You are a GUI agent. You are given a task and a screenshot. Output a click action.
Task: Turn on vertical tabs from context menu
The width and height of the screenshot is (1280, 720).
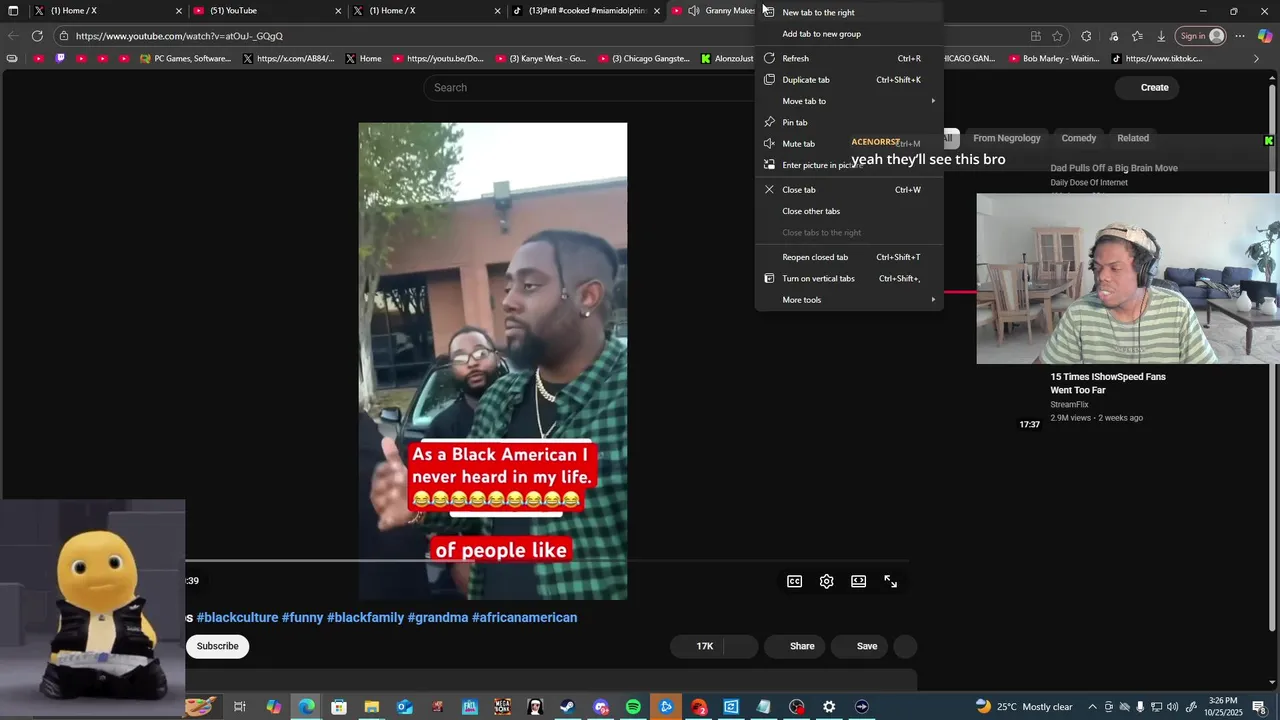[x=849, y=279]
